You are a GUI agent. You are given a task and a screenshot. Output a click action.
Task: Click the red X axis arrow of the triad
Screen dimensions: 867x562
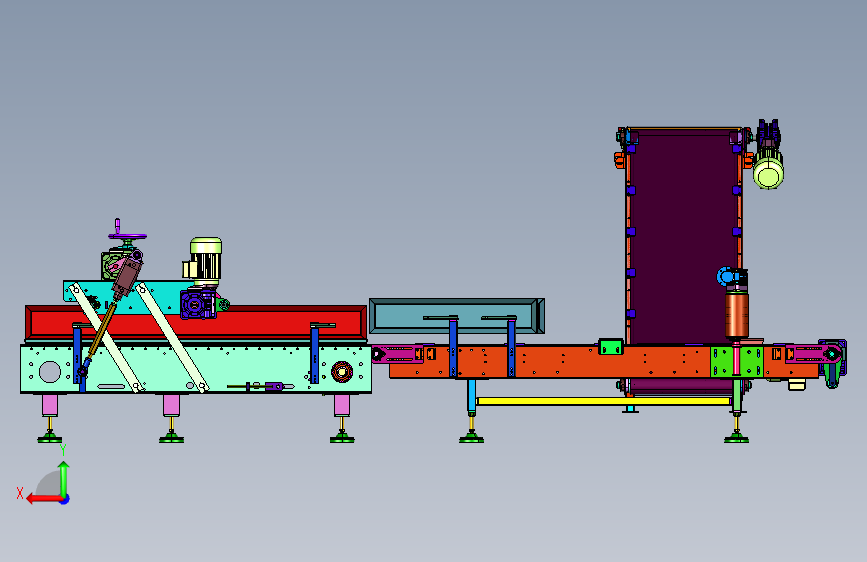[x=43, y=499]
